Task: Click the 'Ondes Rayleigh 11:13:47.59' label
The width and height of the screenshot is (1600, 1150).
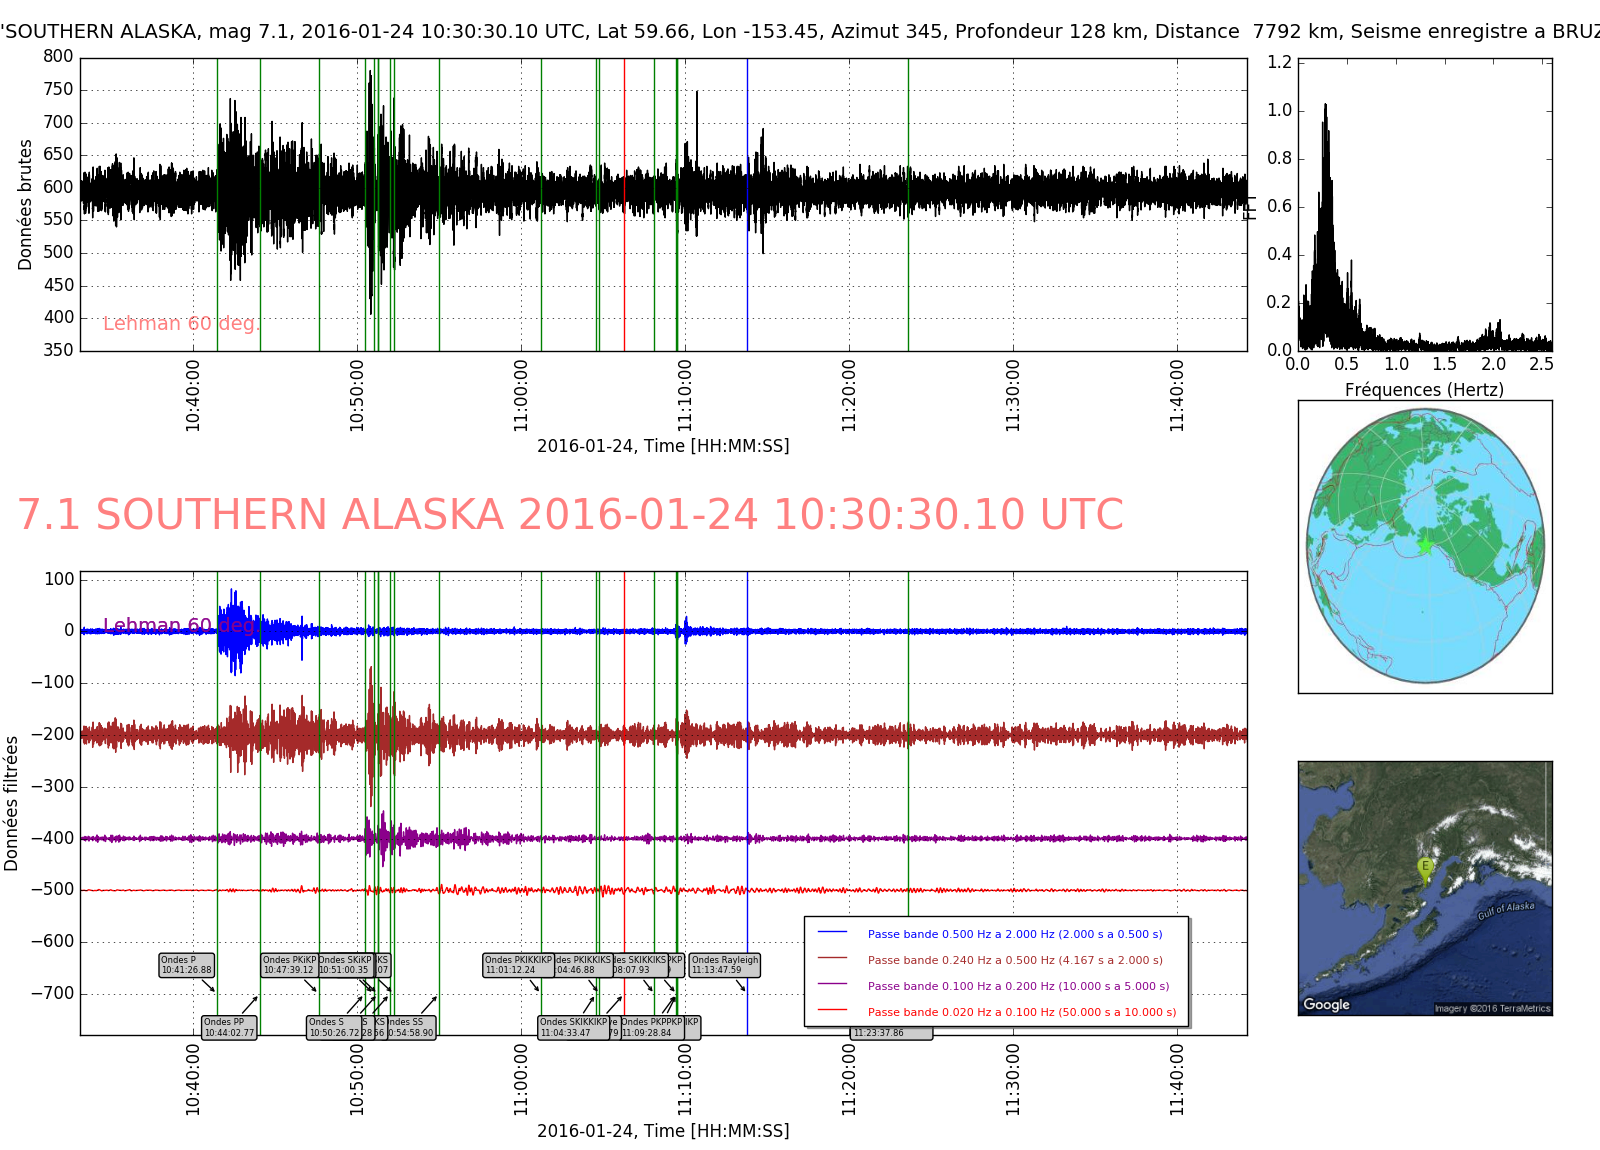Action: pos(725,965)
